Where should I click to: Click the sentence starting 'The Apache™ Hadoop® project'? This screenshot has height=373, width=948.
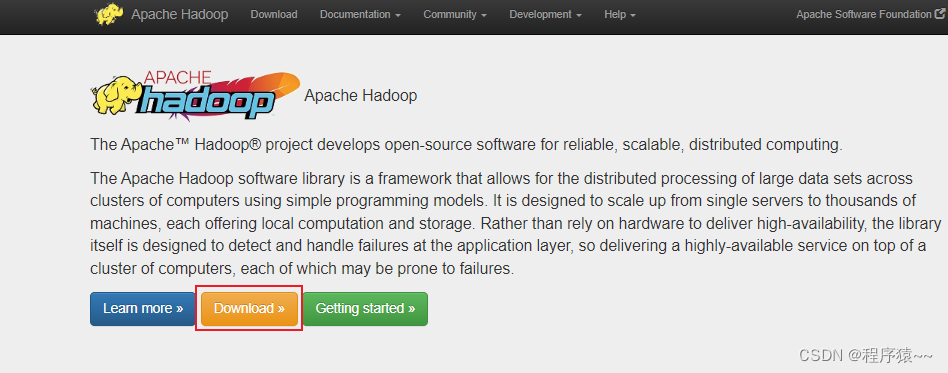(466, 145)
